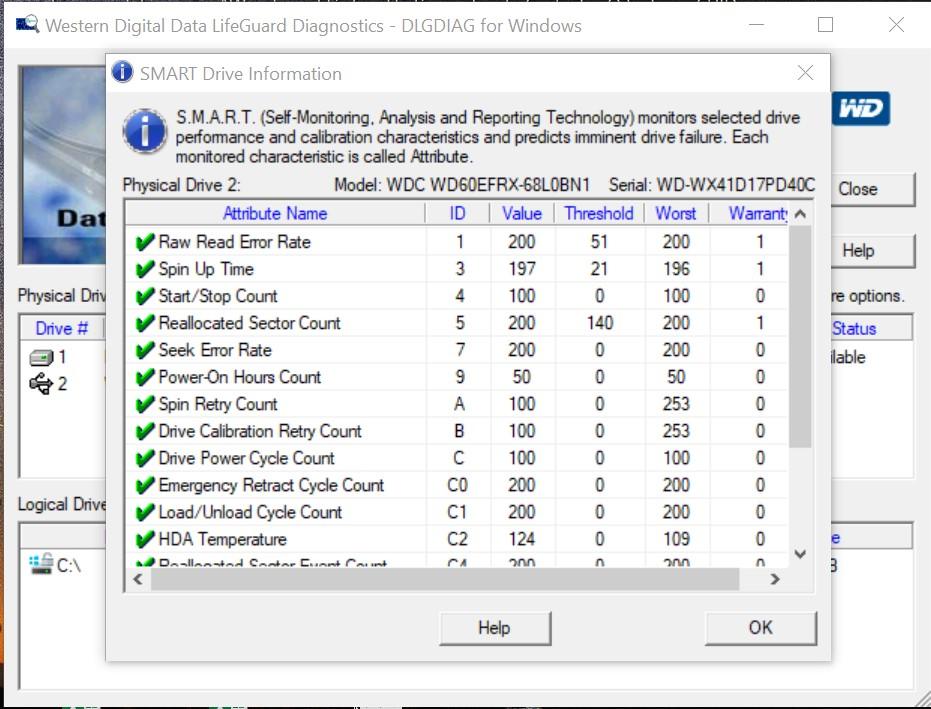
Task: Click the green checkmark beside Drive Calibration Retry Count
Action: click(x=144, y=432)
